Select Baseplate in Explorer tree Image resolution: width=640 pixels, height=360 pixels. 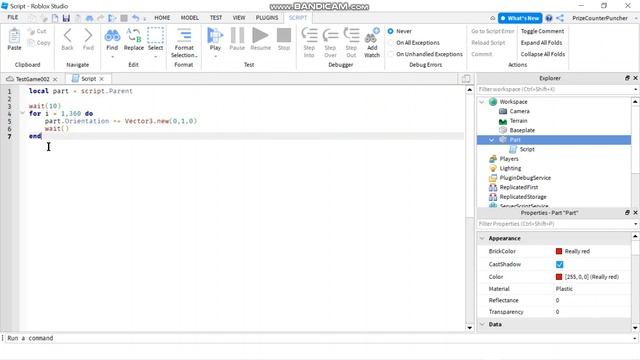coord(522,130)
